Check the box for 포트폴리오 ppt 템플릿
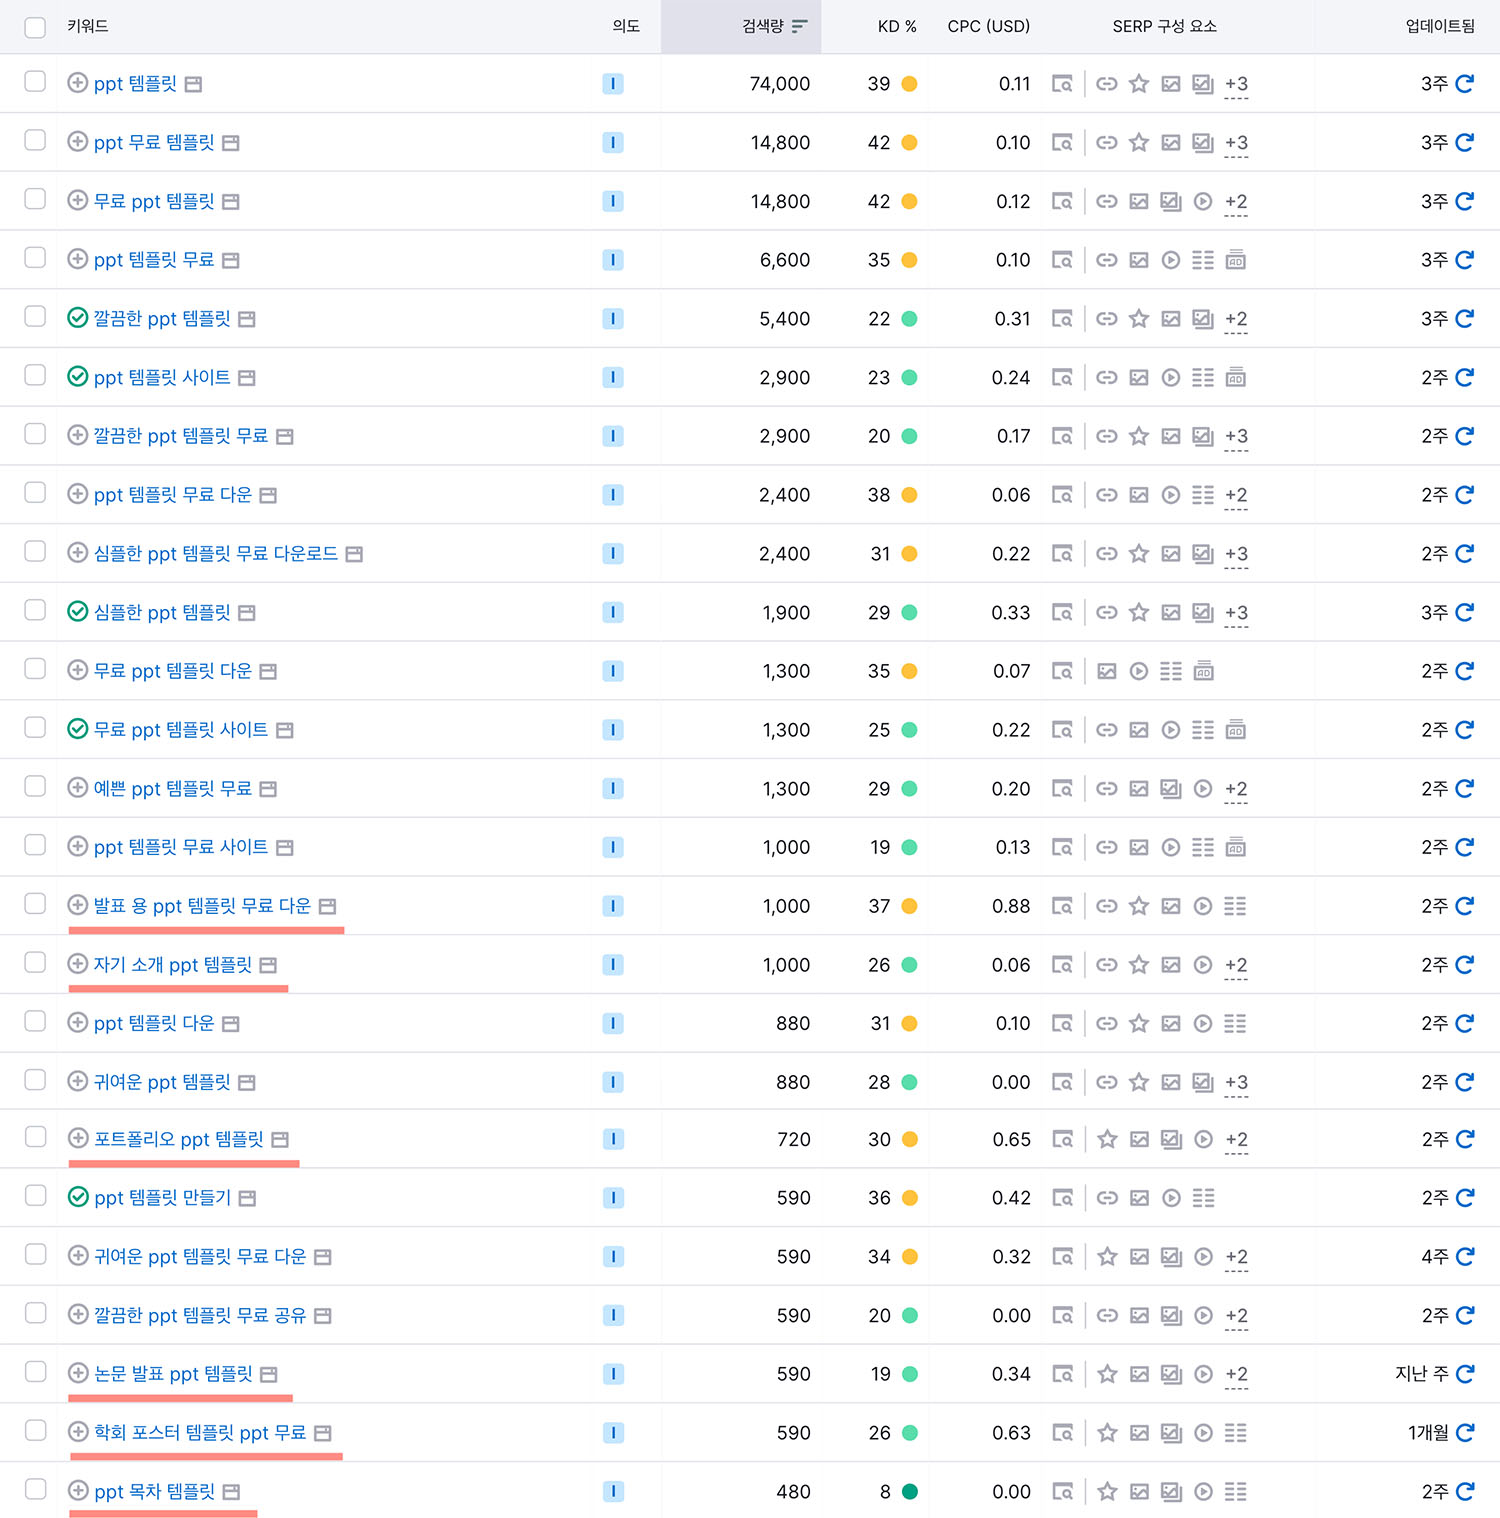1500x1518 pixels. [35, 1136]
